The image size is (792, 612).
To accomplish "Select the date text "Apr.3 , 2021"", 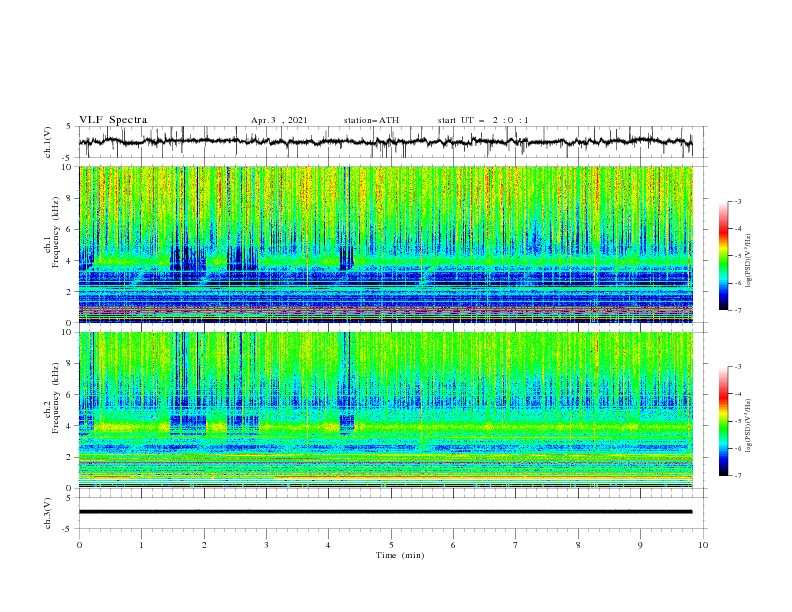I will tap(279, 120).
